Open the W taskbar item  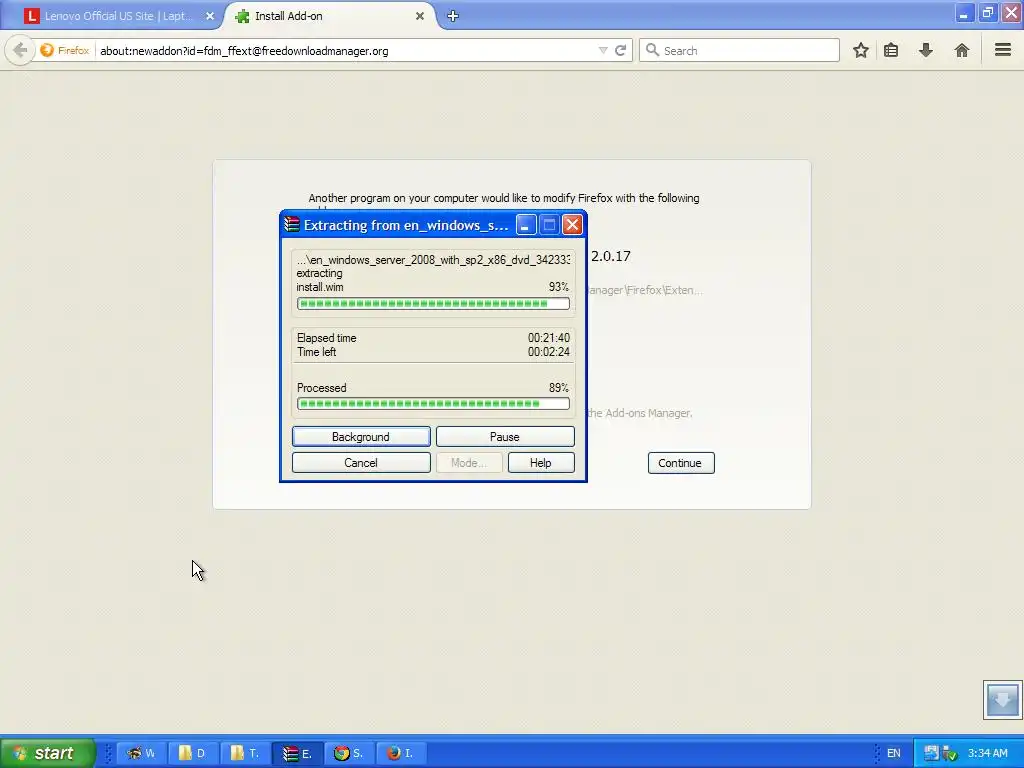pos(141,753)
